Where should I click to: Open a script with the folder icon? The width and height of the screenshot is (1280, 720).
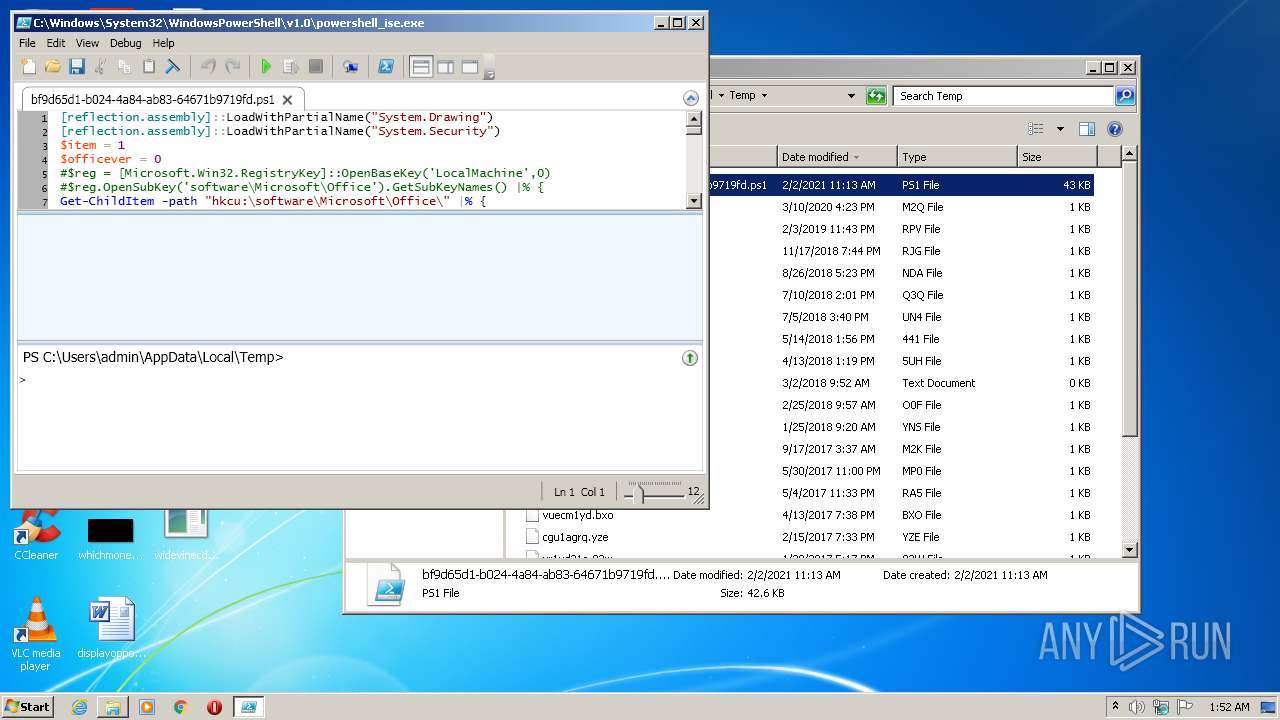pos(52,67)
